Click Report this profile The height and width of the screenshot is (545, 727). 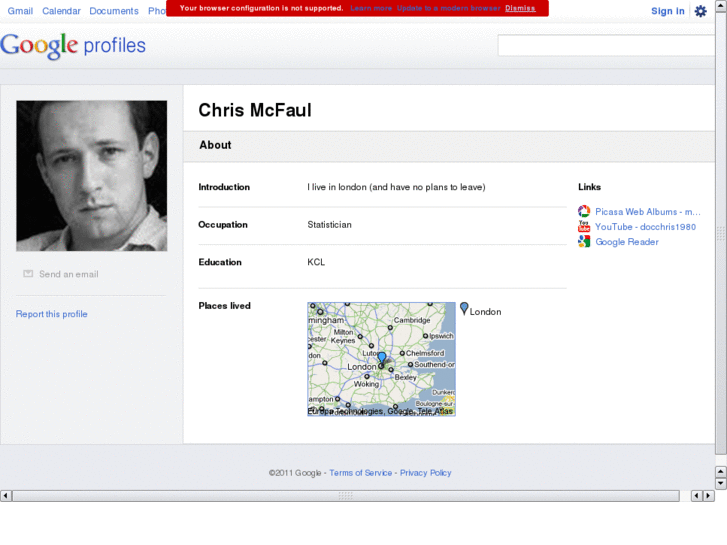click(51, 314)
